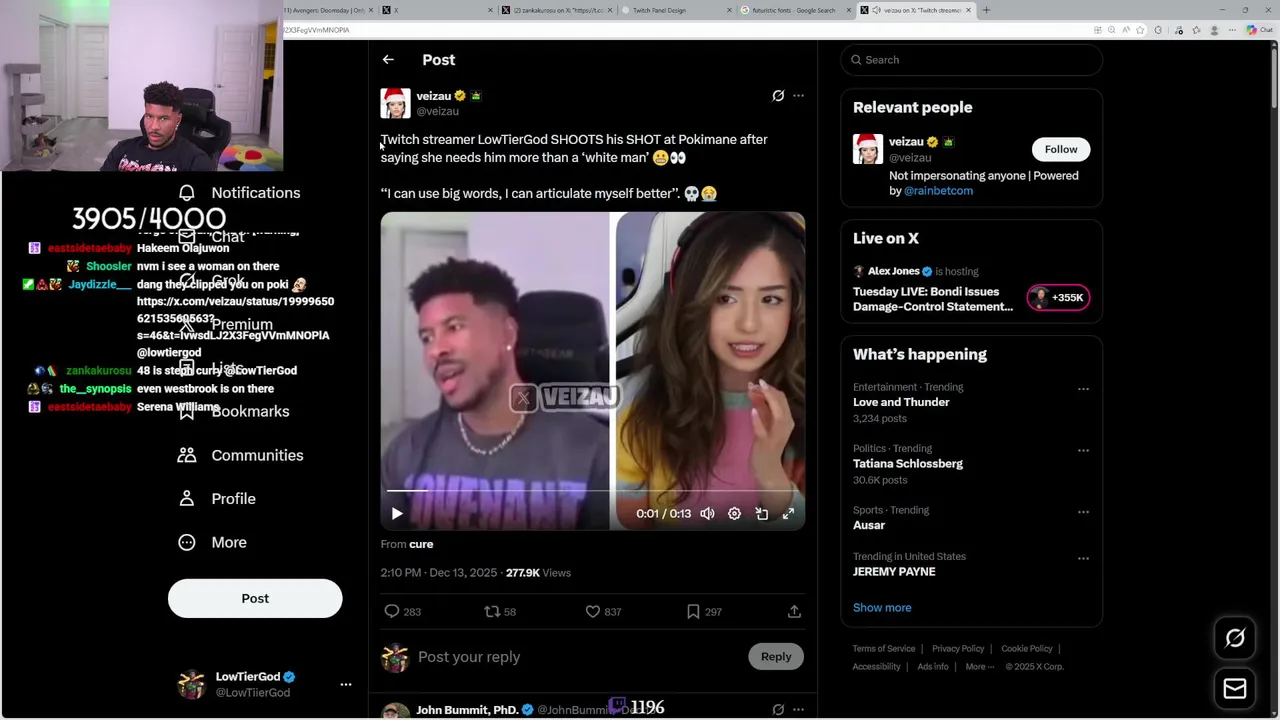Open options for Tatiana Schlossberg trend
1280x720 pixels.
1083,451
